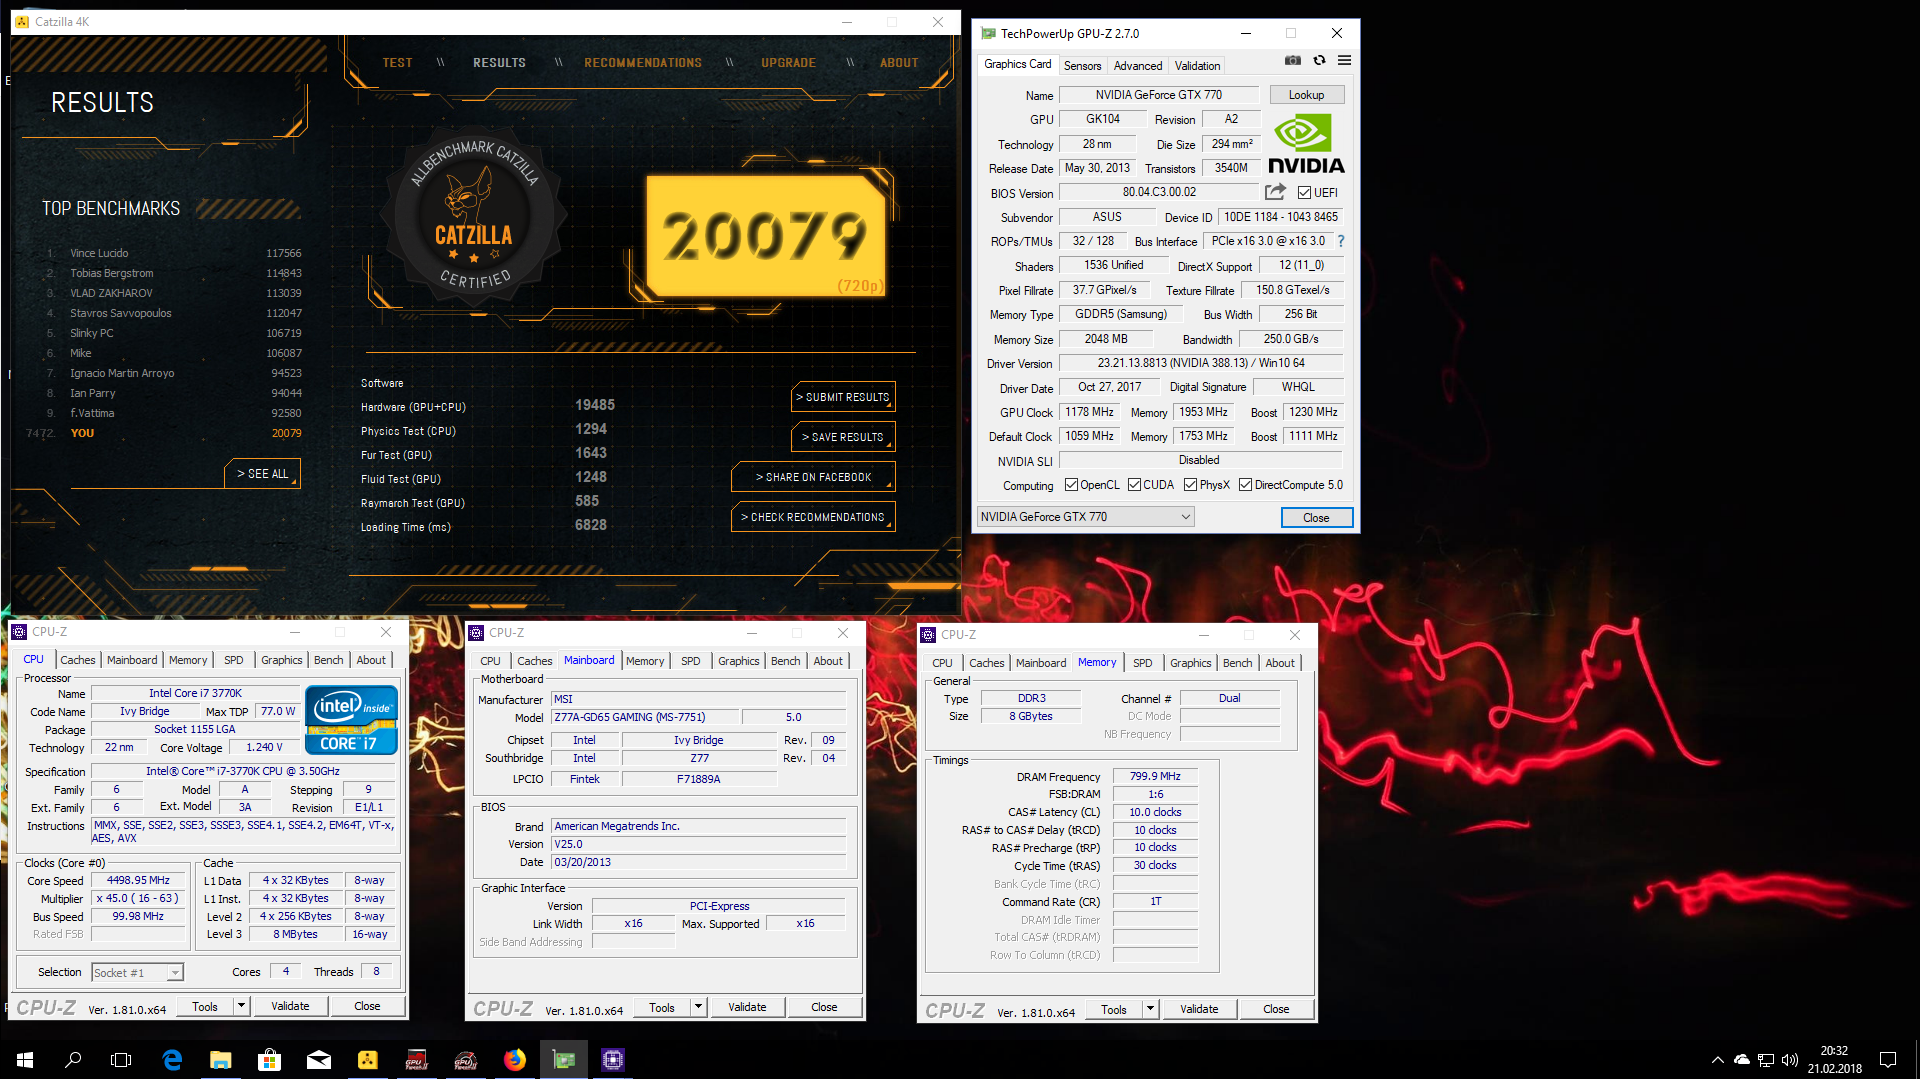
Task: Click the GPU-Z refresh icon
Action: tap(1319, 61)
